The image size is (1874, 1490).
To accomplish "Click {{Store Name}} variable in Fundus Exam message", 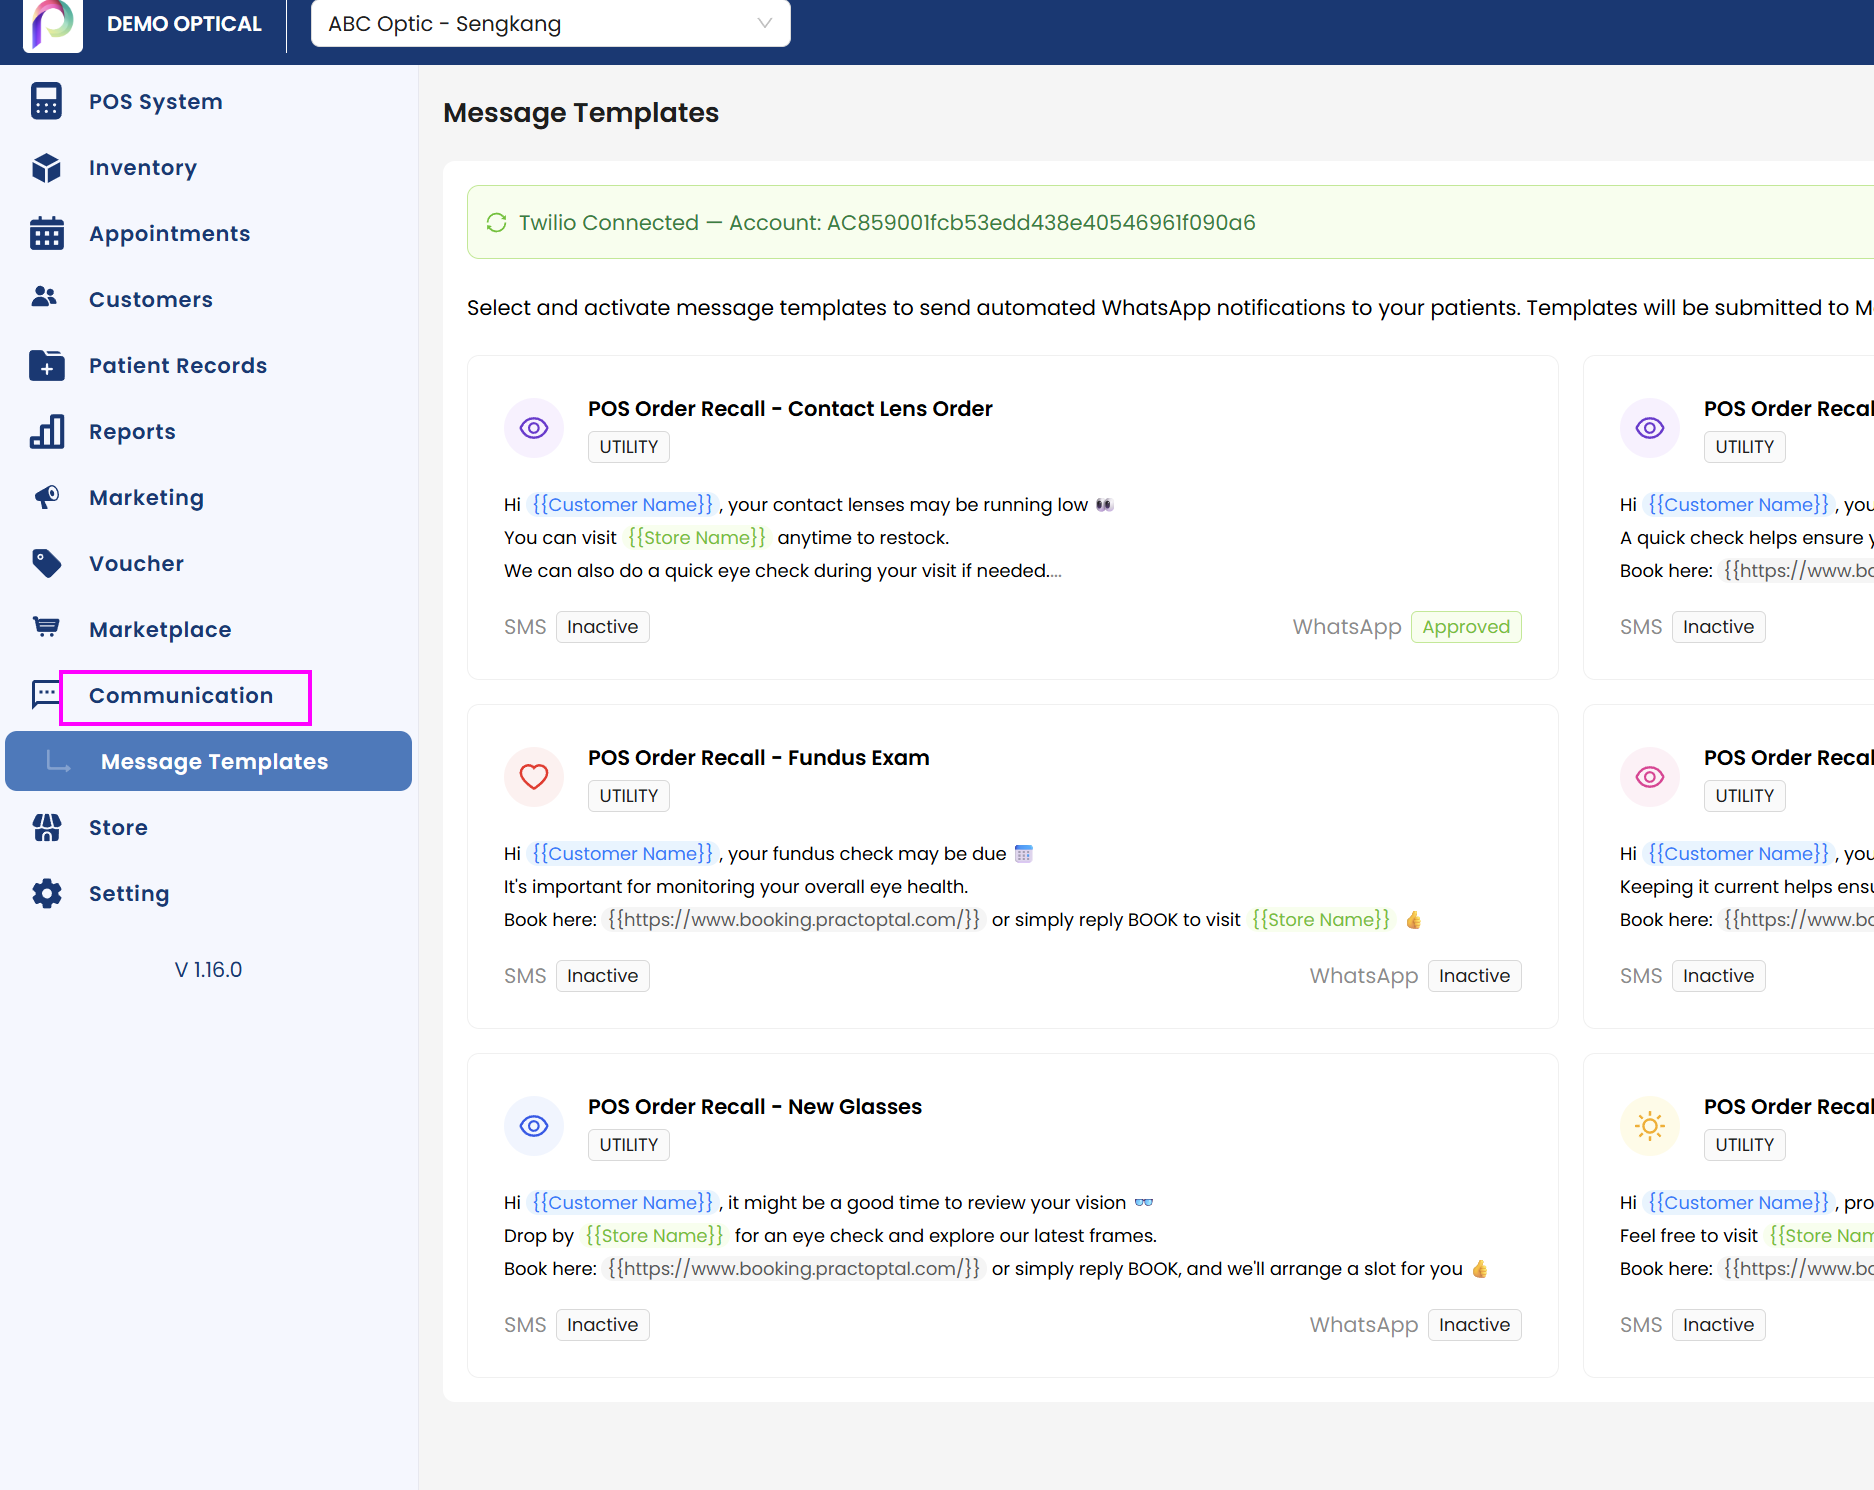I will coord(1321,920).
